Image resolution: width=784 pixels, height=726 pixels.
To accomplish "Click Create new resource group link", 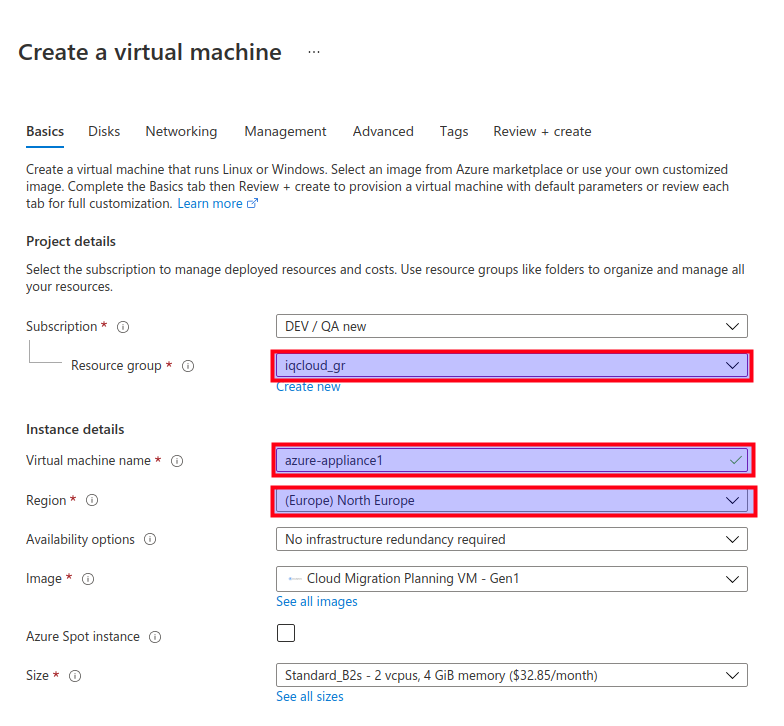I will pos(308,387).
